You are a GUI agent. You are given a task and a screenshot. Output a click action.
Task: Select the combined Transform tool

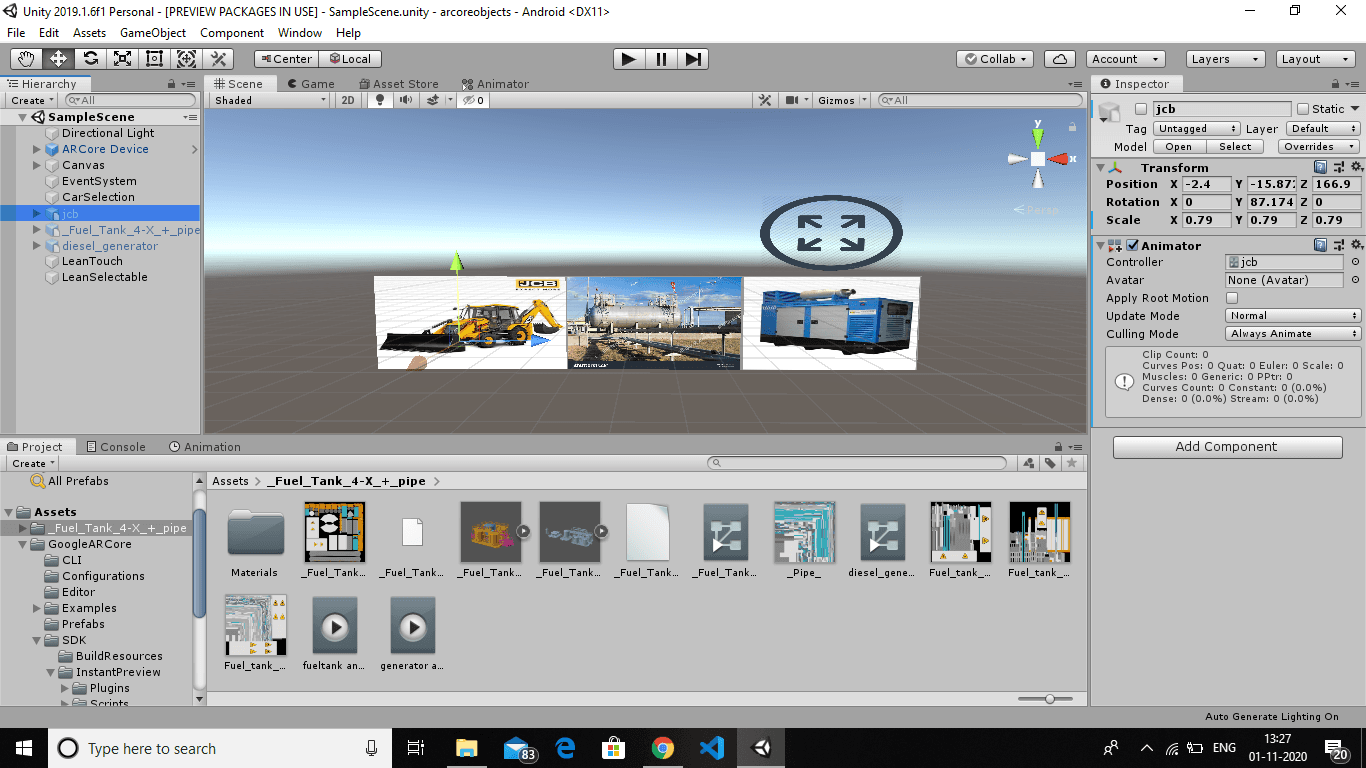[x=187, y=59]
